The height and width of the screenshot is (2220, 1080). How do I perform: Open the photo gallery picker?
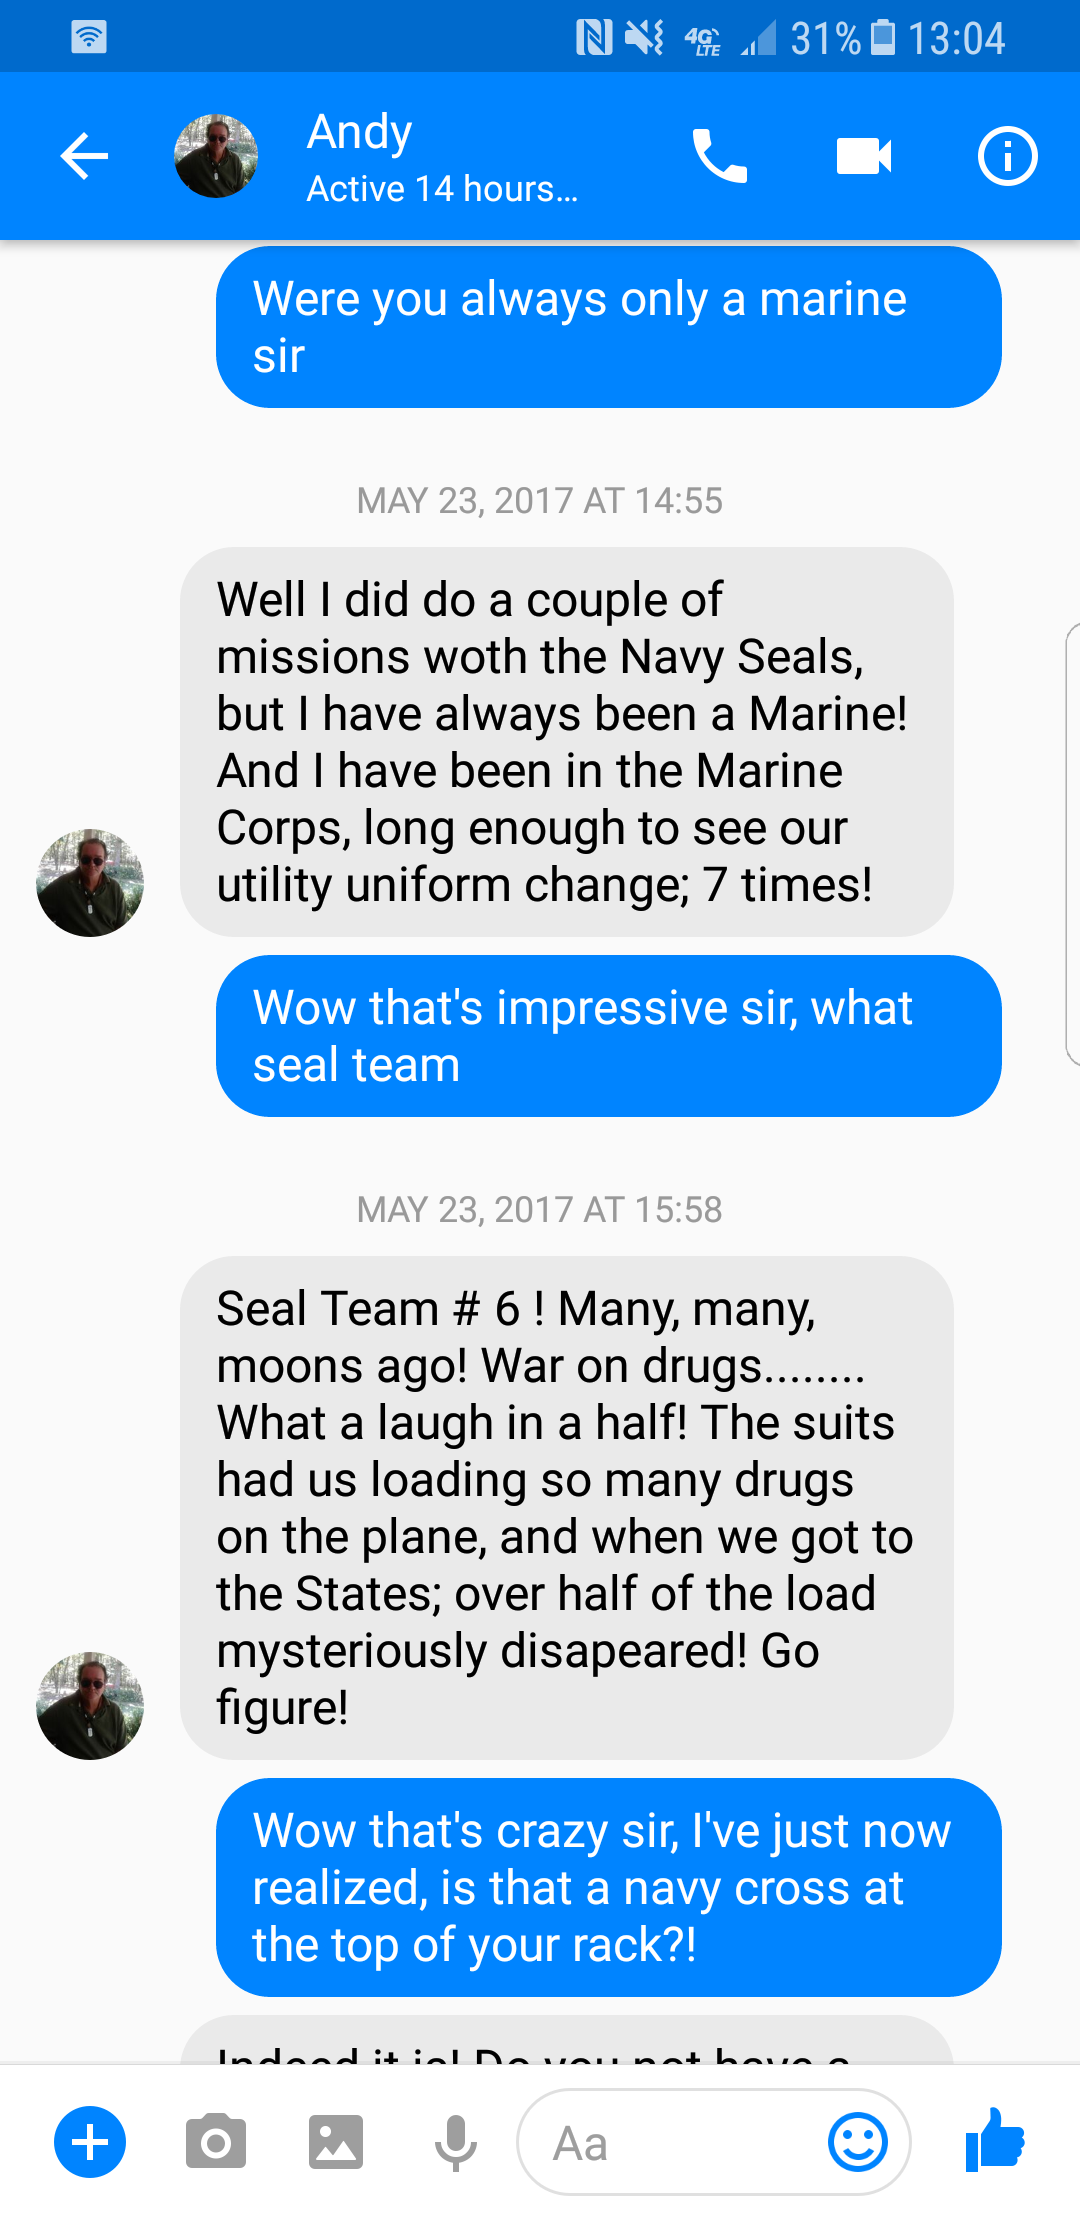tap(336, 2142)
